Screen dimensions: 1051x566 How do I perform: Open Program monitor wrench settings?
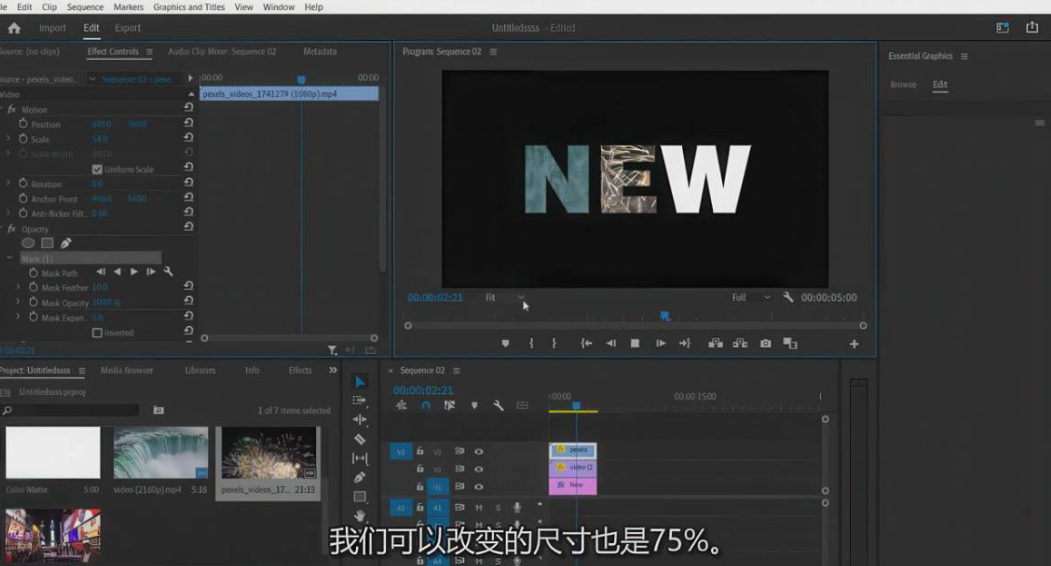coord(788,297)
